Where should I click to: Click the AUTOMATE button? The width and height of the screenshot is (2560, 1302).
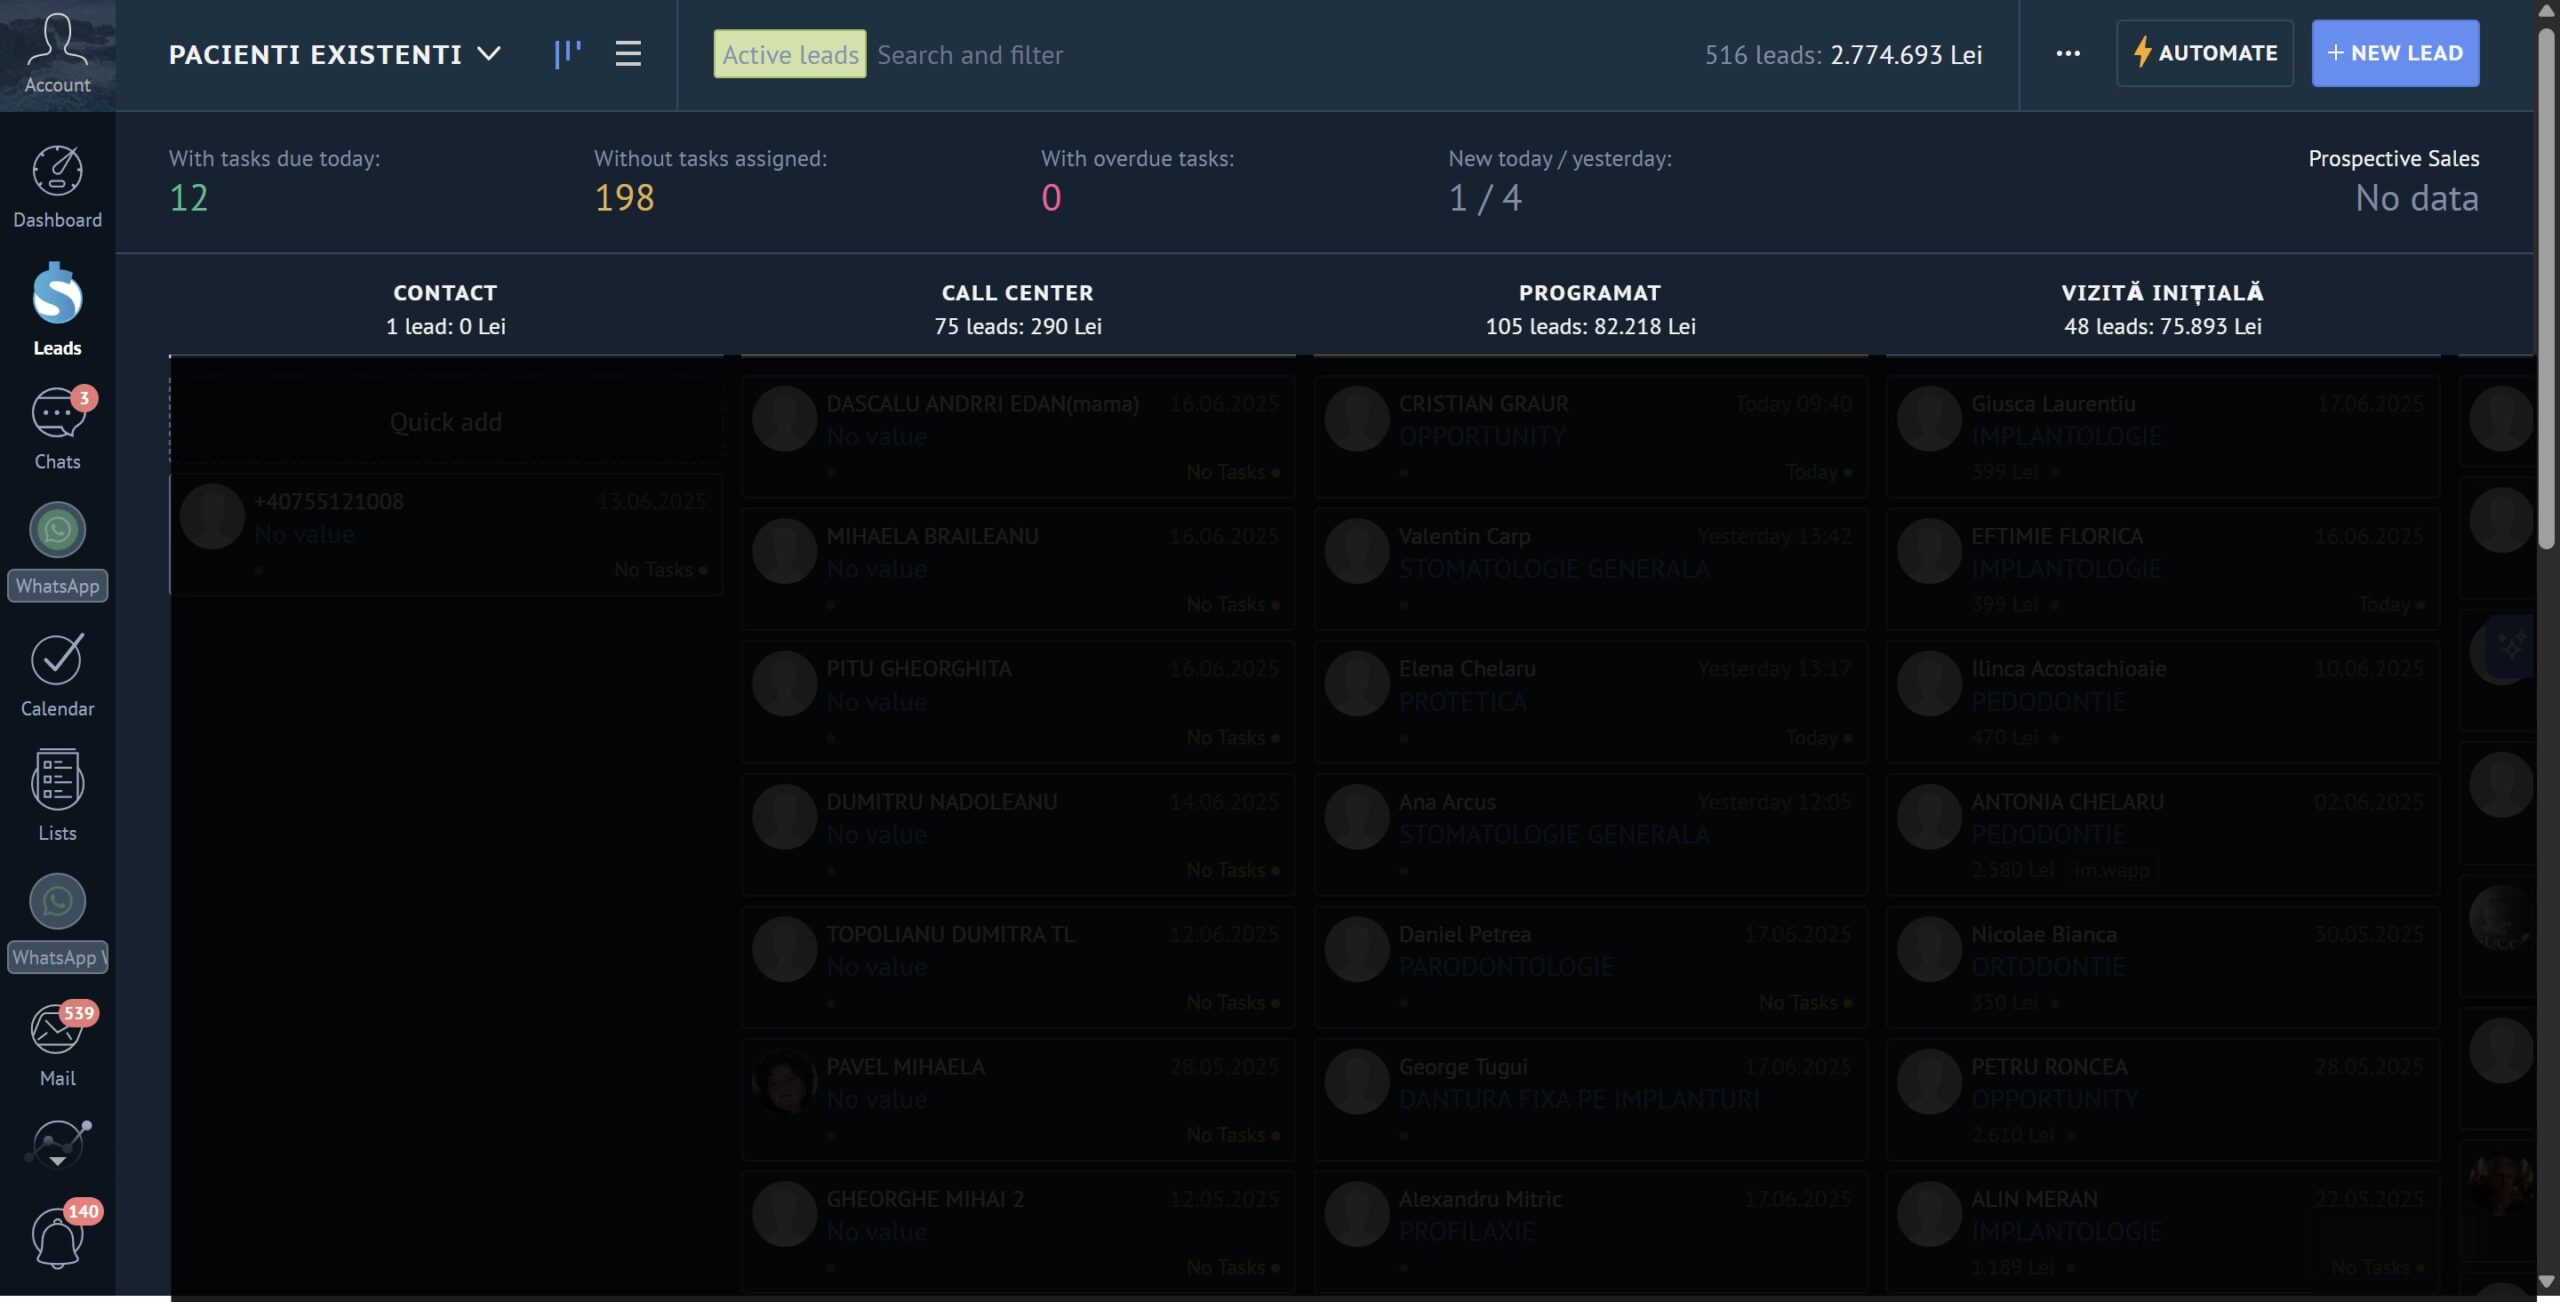click(x=2204, y=53)
